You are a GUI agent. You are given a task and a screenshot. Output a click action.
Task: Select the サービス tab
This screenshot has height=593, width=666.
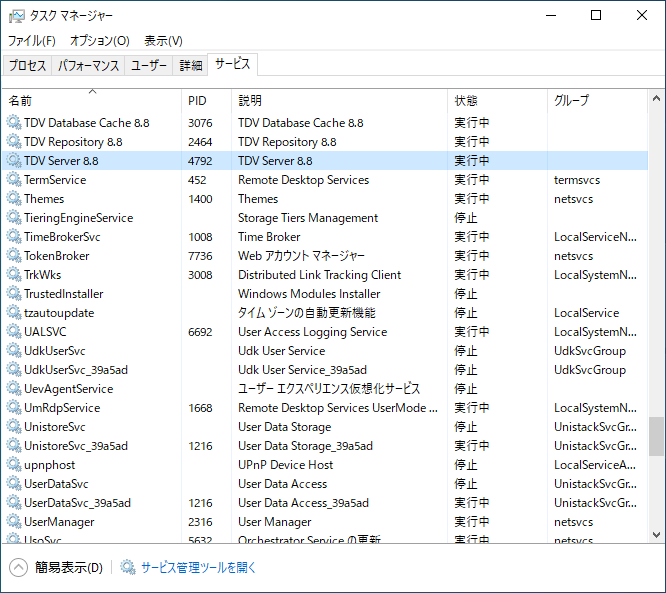click(x=232, y=64)
